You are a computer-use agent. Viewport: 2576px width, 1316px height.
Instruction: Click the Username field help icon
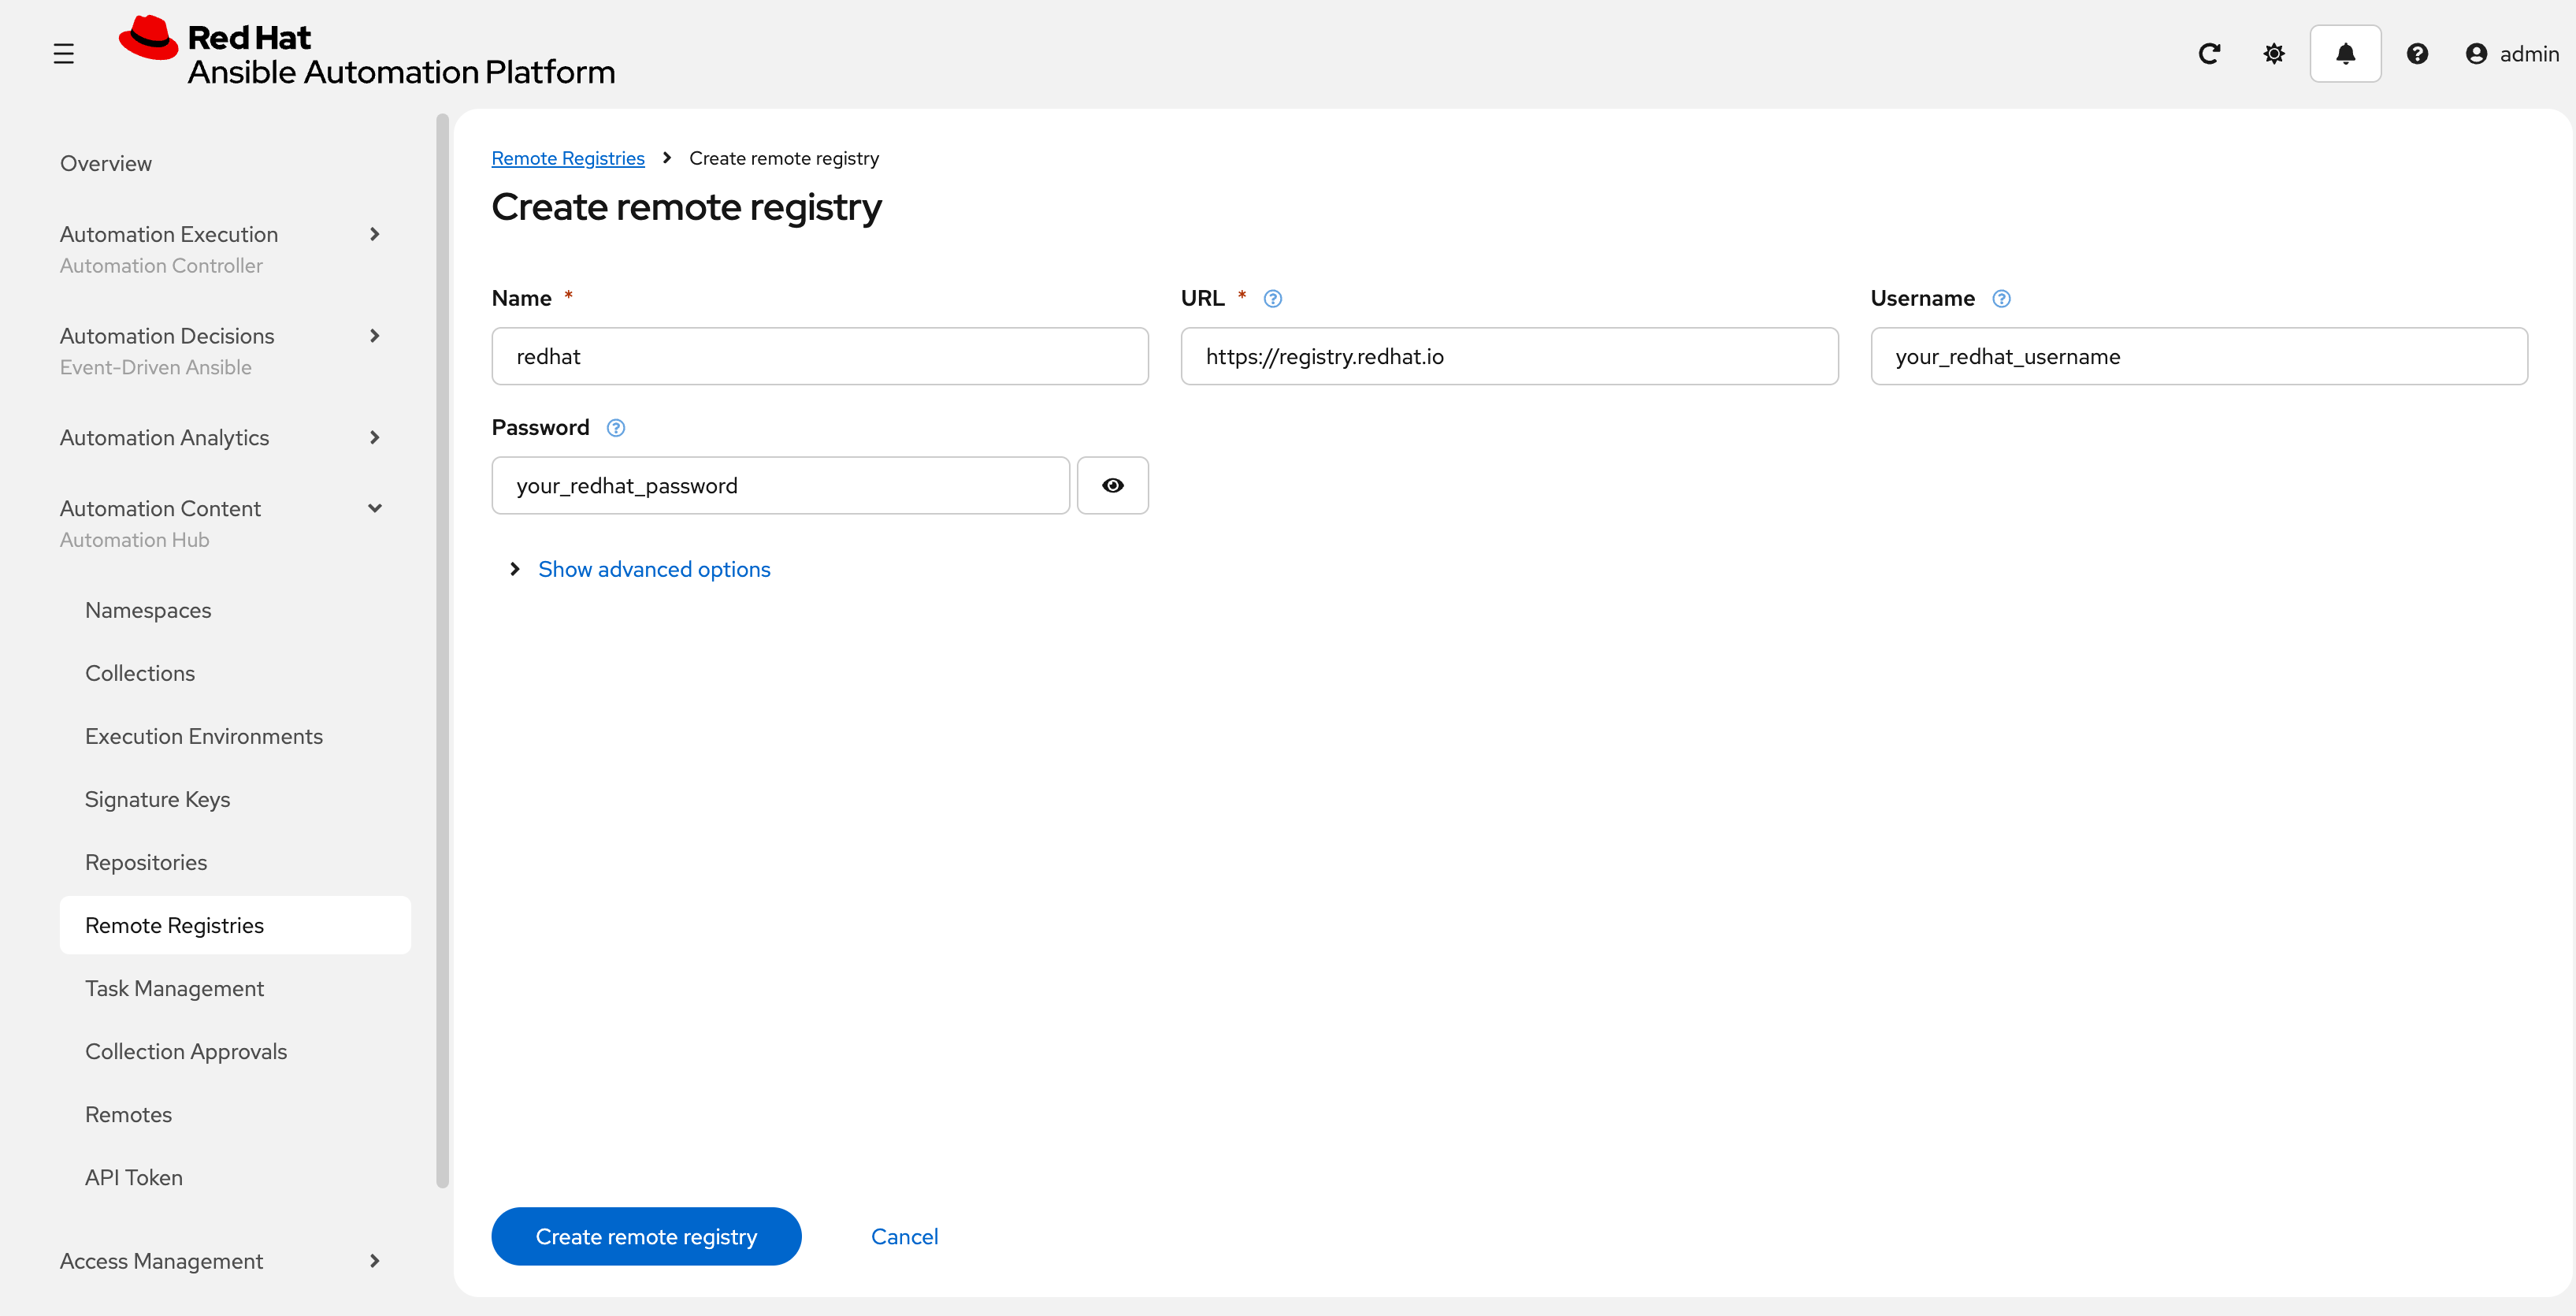(2002, 297)
